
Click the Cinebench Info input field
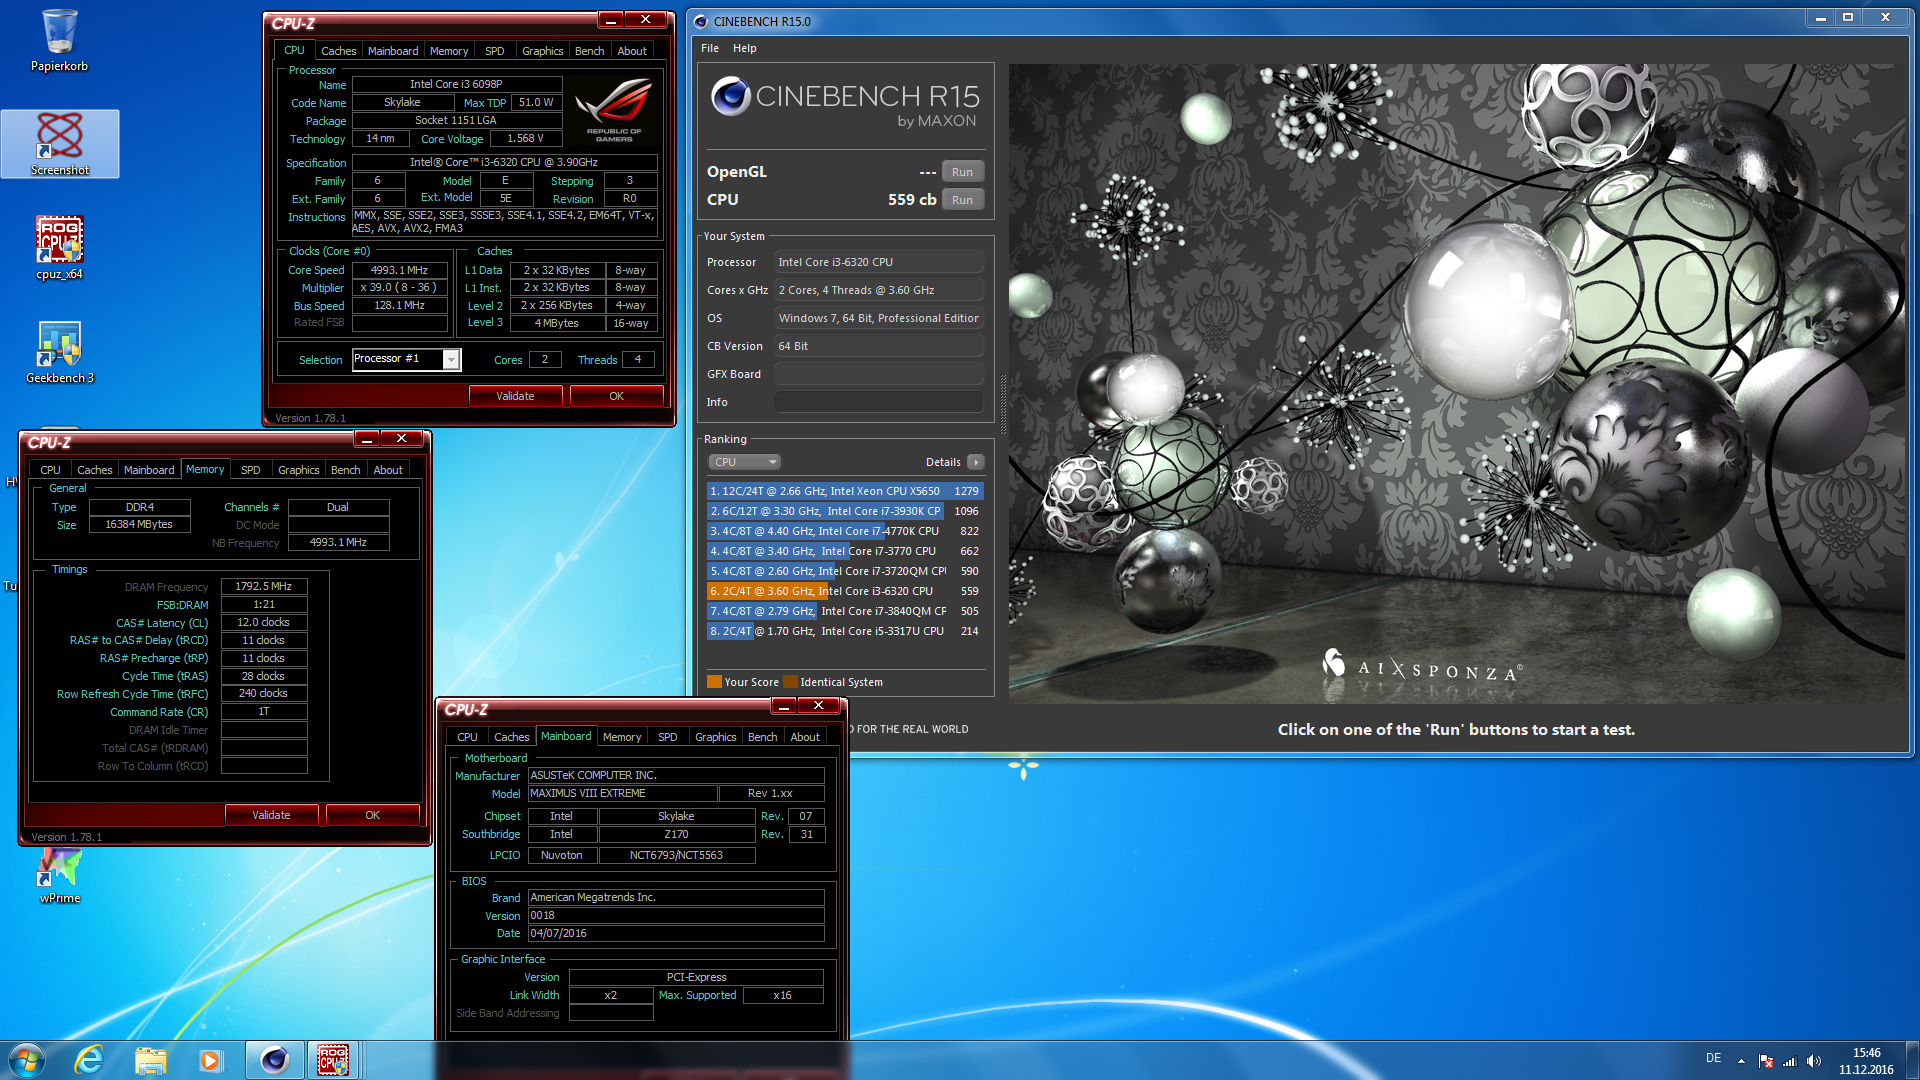click(x=879, y=402)
